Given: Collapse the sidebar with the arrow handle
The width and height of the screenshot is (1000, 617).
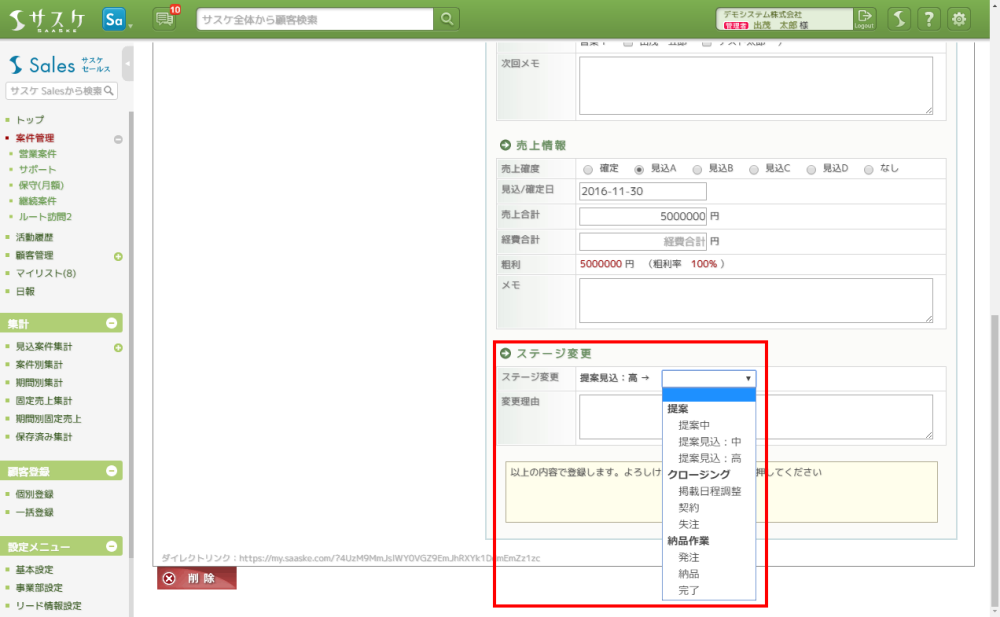Looking at the screenshot, I should [128, 63].
